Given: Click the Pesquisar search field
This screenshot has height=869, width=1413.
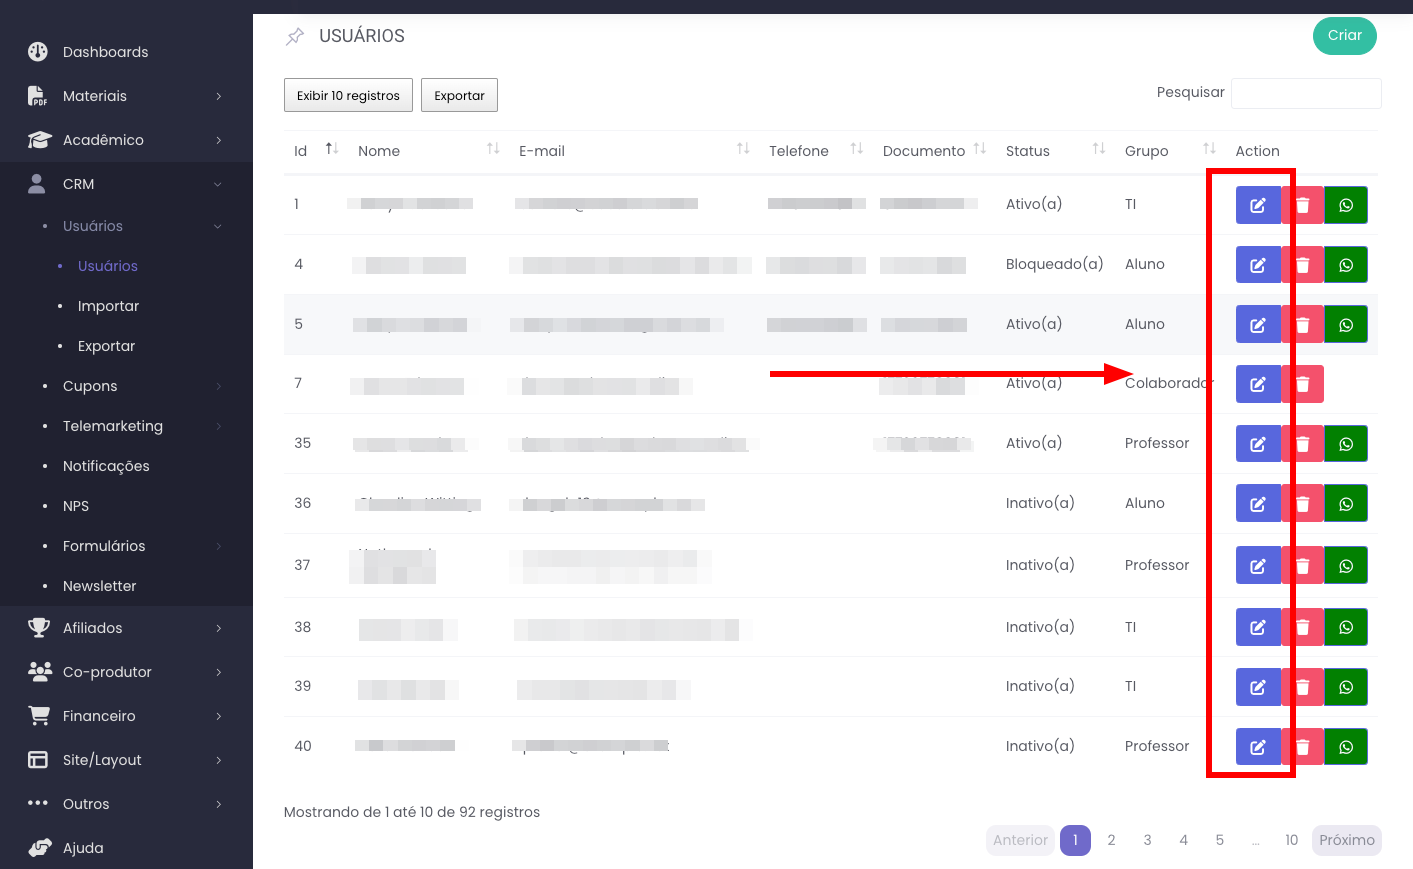Looking at the screenshot, I should 1305,93.
